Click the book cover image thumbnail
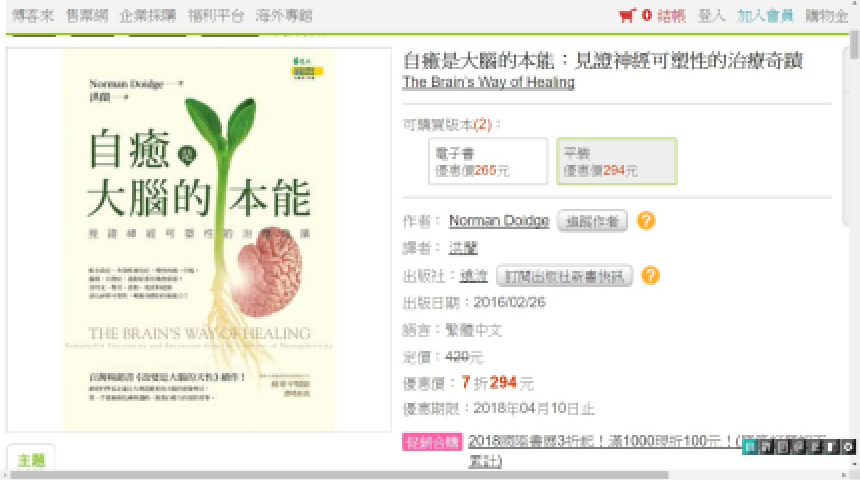The image size is (860, 480). pos(199,240)
